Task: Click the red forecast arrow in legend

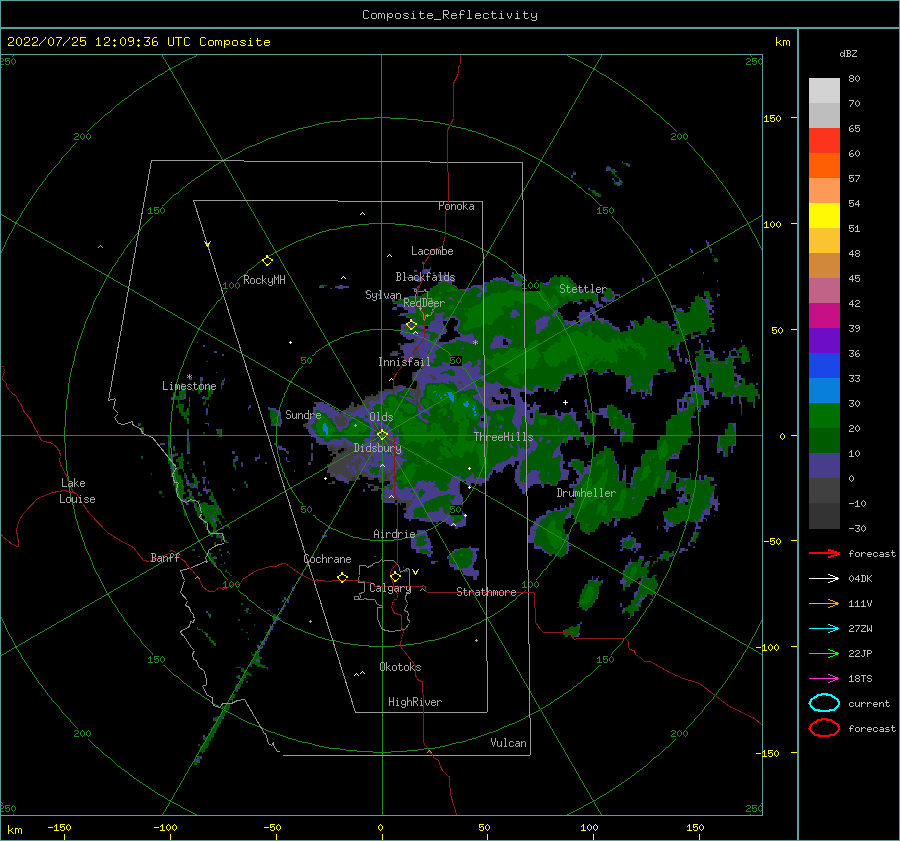Action: click(824, 553)
